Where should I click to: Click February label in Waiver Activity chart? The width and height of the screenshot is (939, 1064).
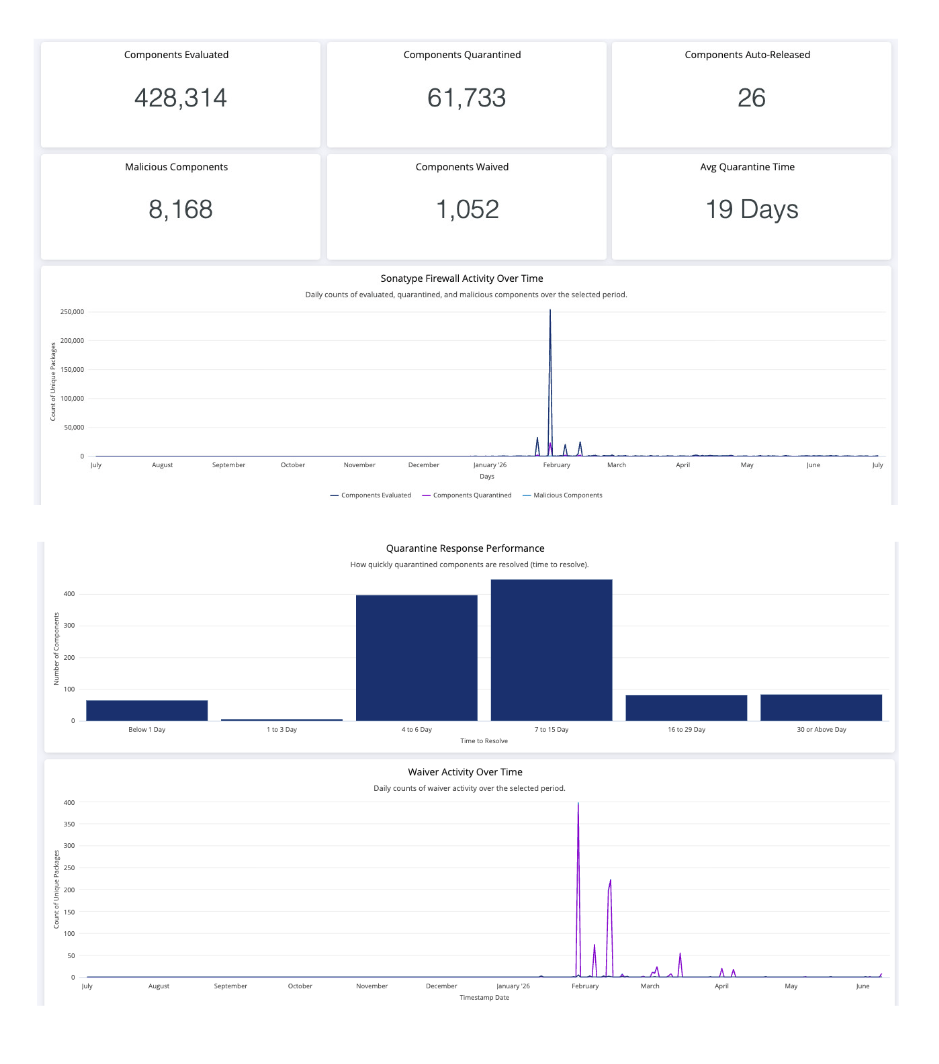click(585, 986)
